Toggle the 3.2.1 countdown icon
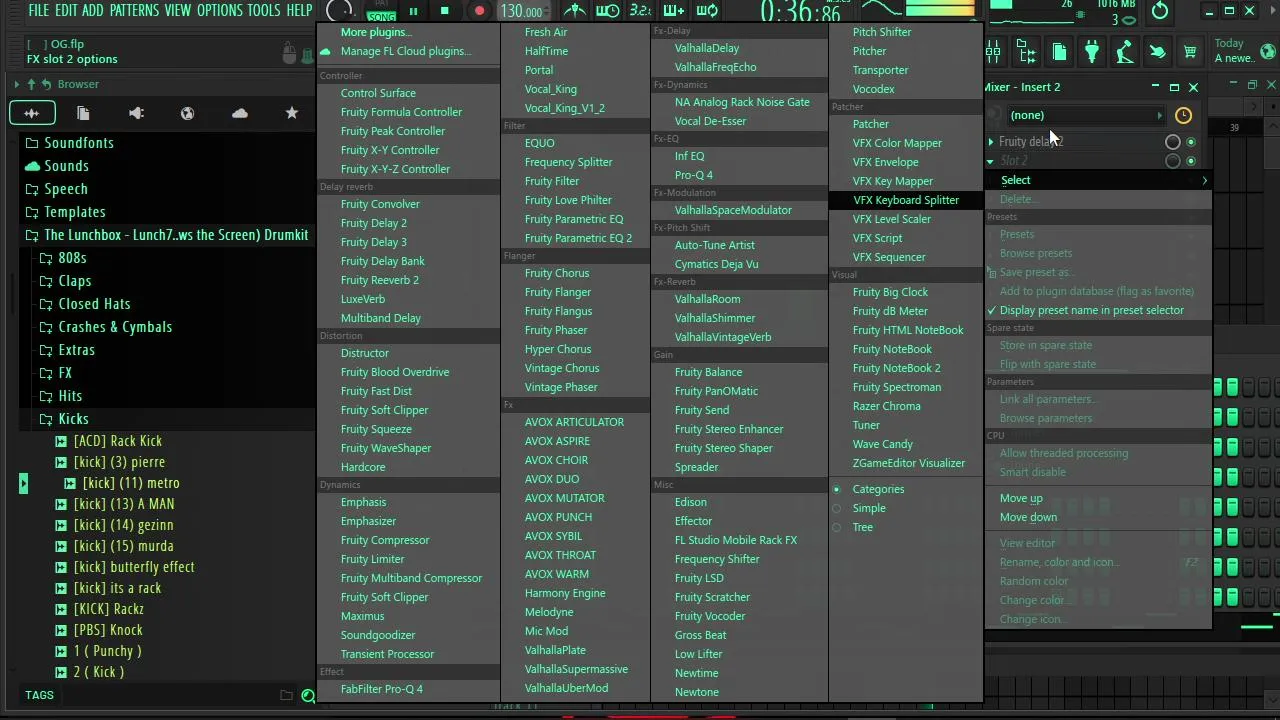 click(640, 11)
